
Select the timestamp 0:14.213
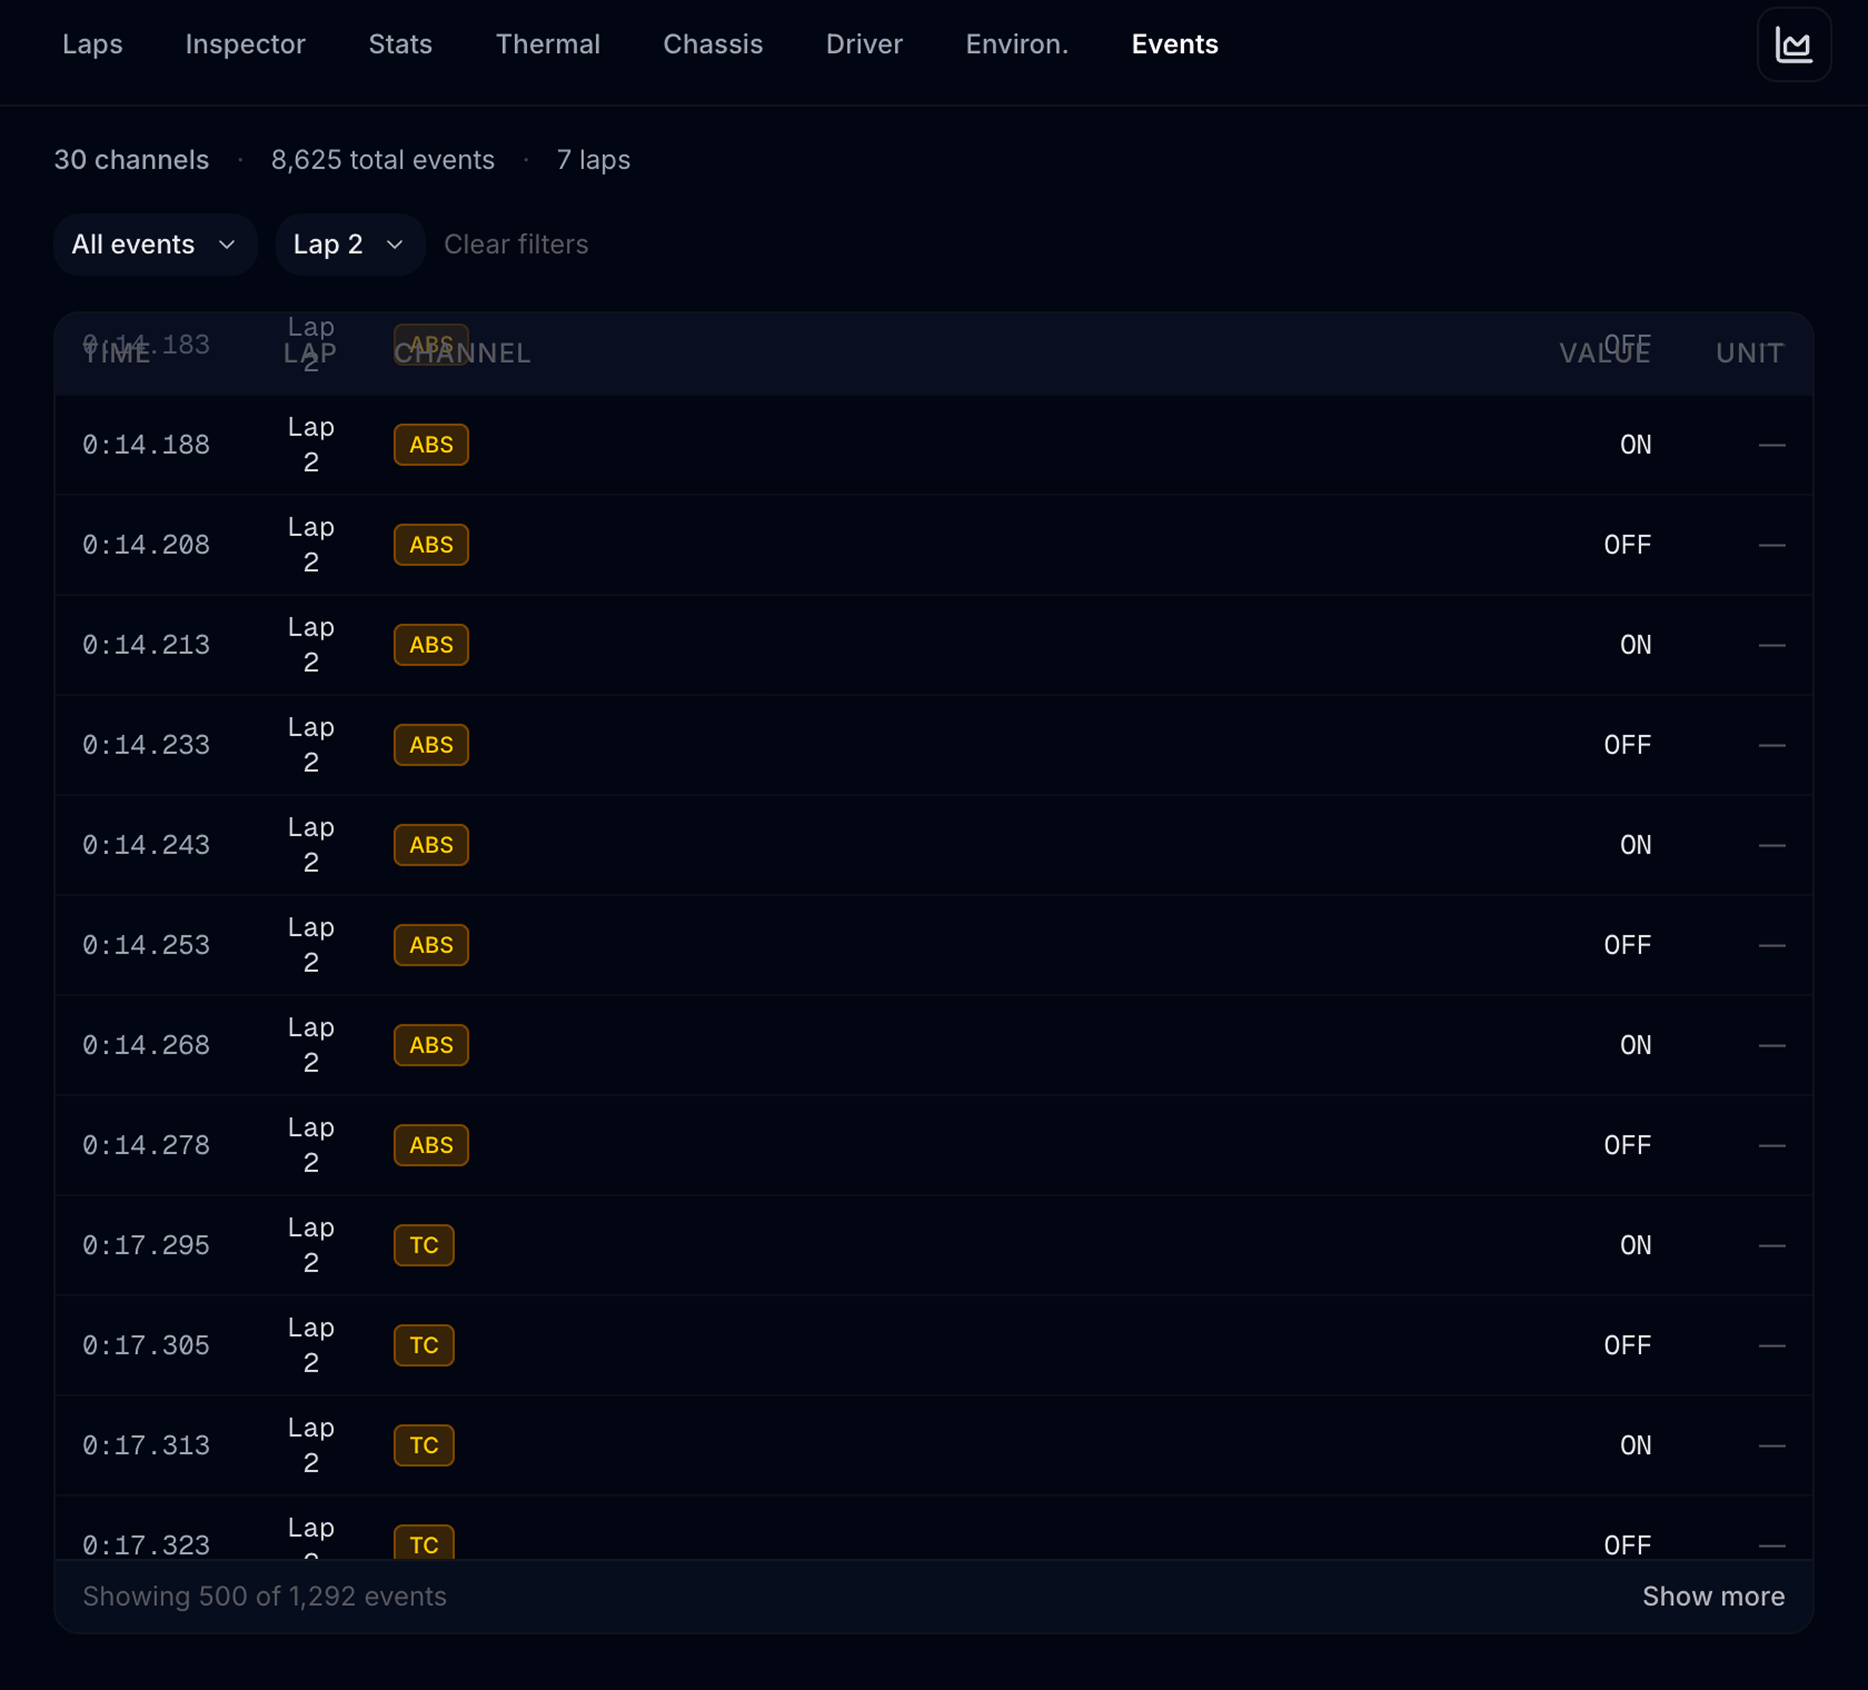click(146, 645)
